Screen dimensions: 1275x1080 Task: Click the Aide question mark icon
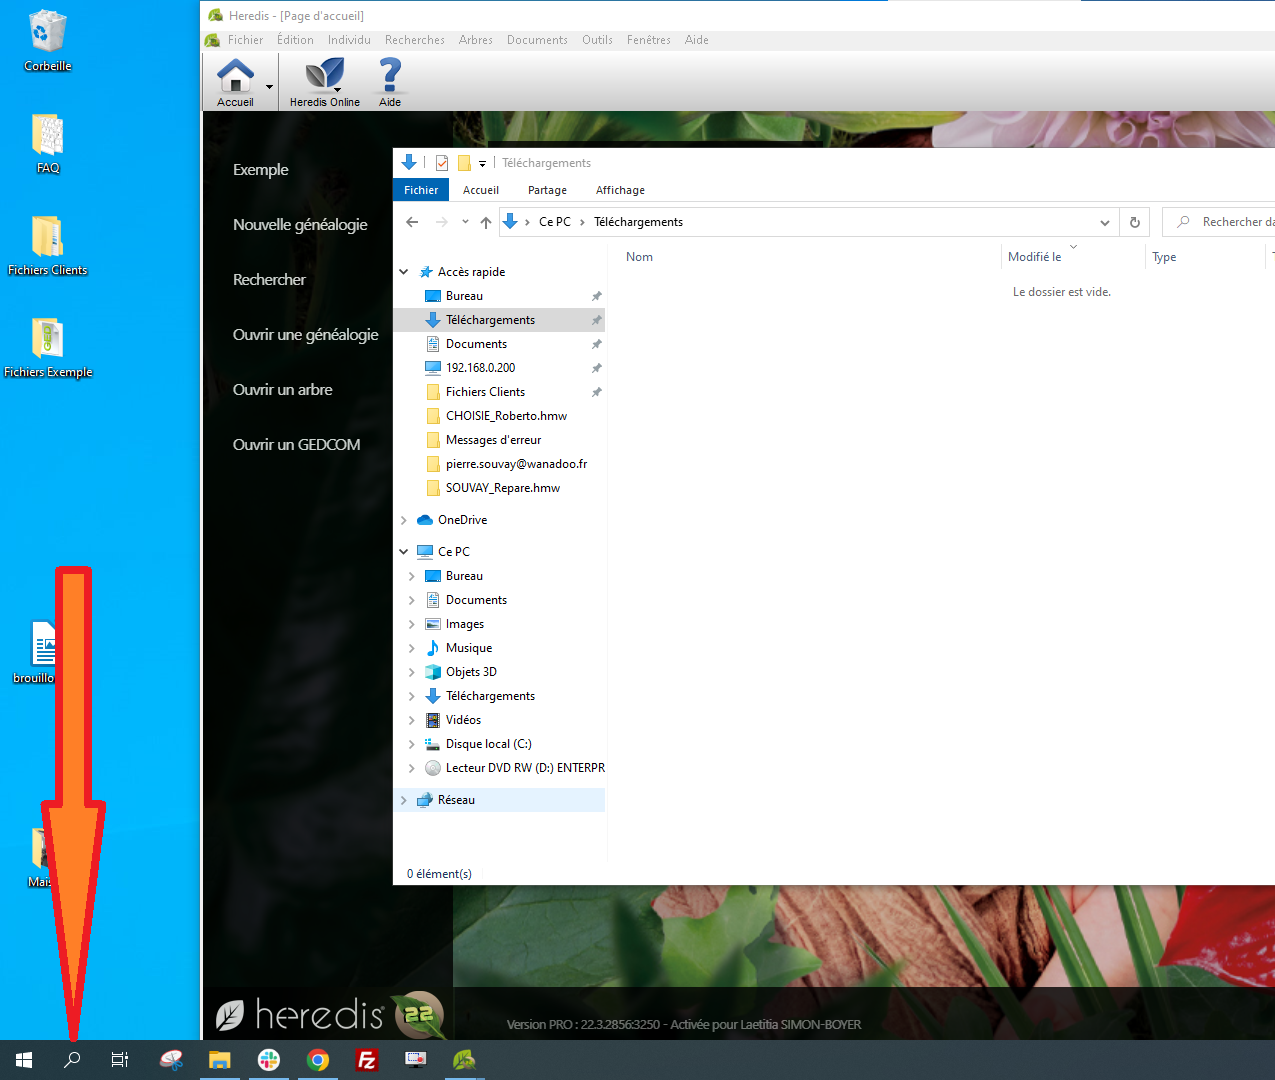tap(390, 76)
